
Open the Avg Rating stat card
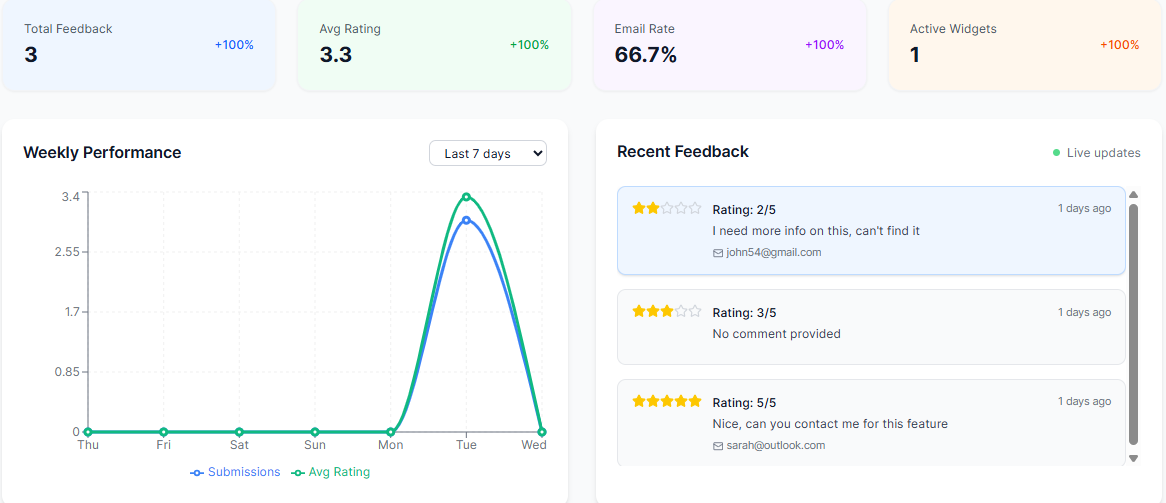(x=434, y=45)
